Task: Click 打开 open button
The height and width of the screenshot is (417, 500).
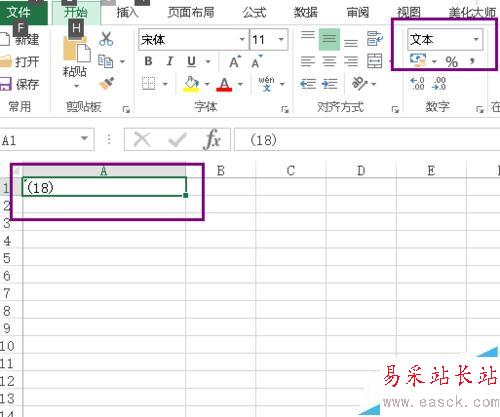Action: coord(19,62)
